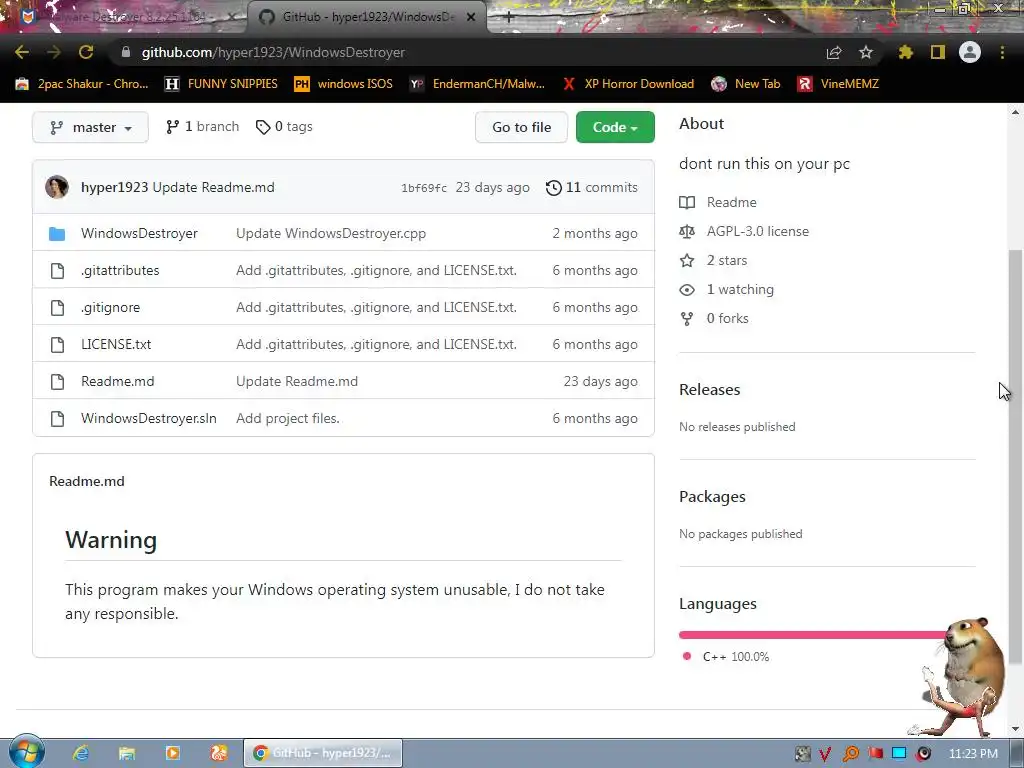Click the C++ 100.0% language link
This screenshot has width=1024, height=768.
click(x=735, y=657)
